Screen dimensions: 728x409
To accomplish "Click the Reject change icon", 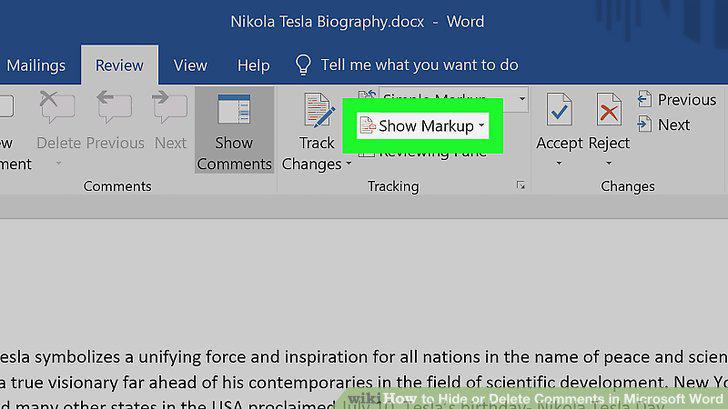I will (x=609, y=110).
